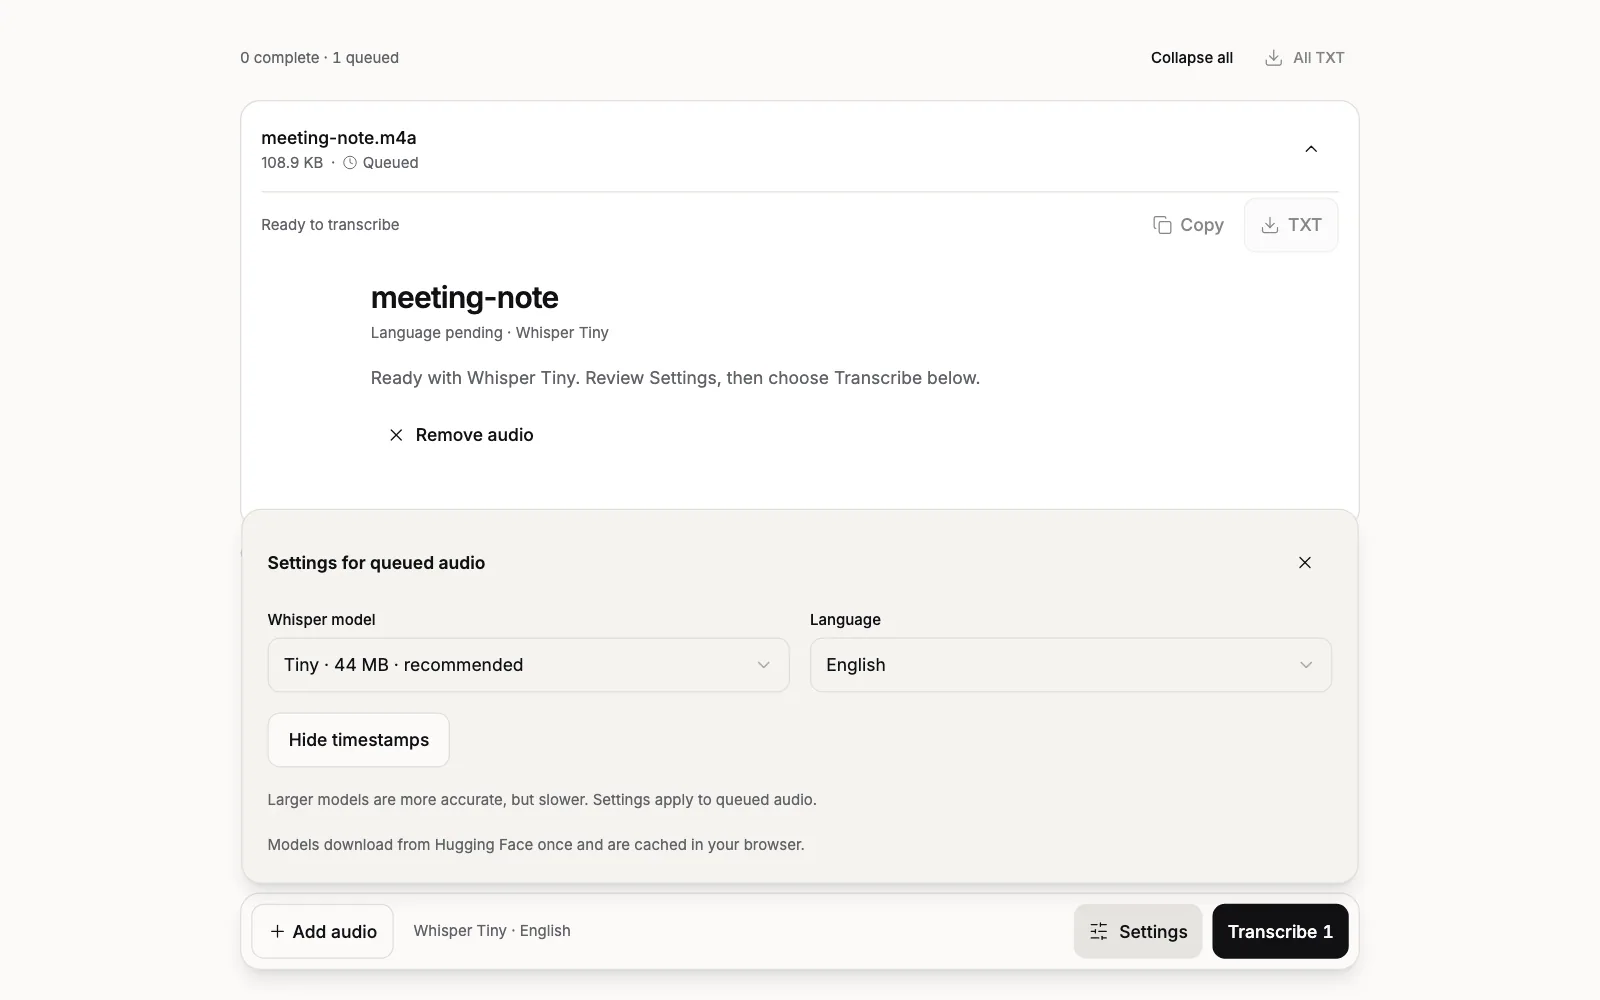Click the meeting-note.m4a file name
The width and height of the screenshot is (1600, 1000).
[x=339, y=138]
